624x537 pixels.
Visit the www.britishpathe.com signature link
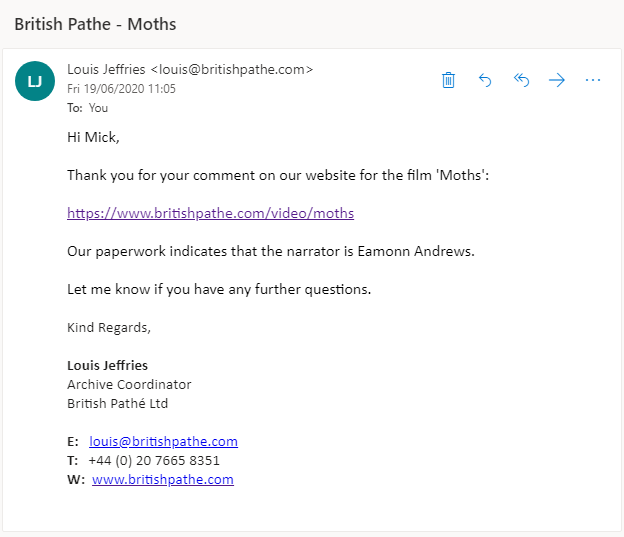point(163,479)
